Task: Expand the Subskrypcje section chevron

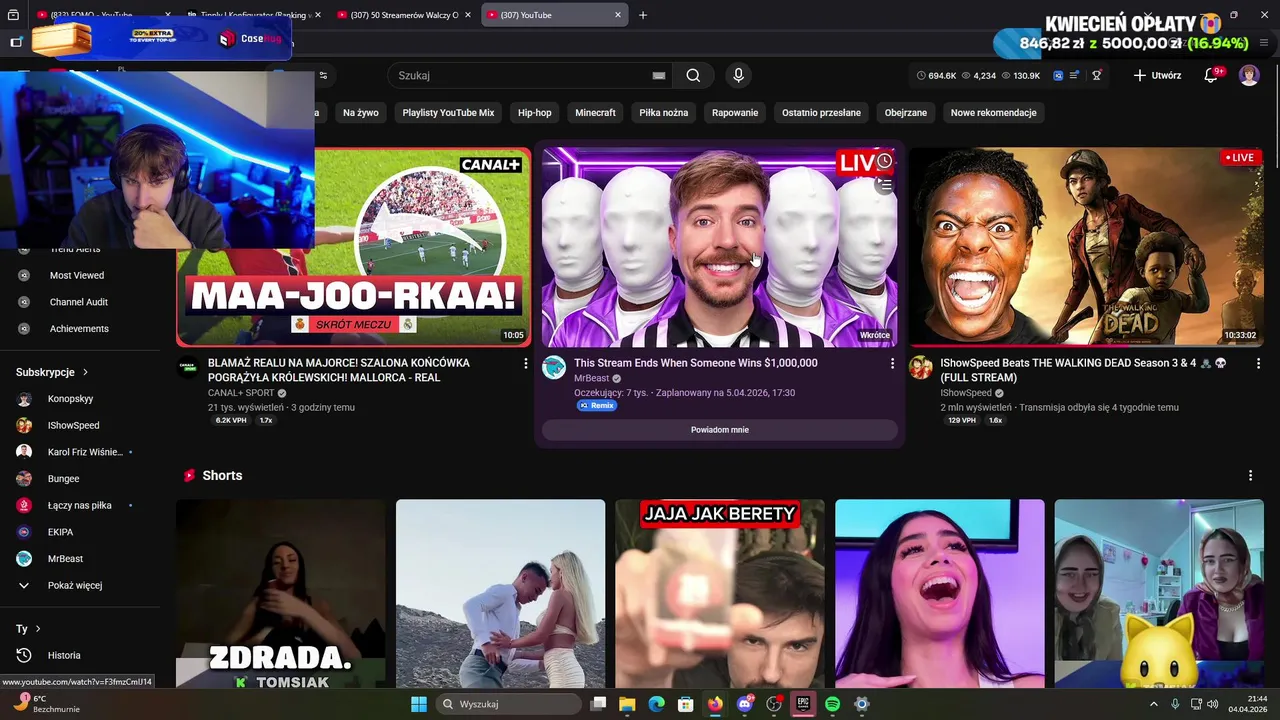Action: pos(85,372)
